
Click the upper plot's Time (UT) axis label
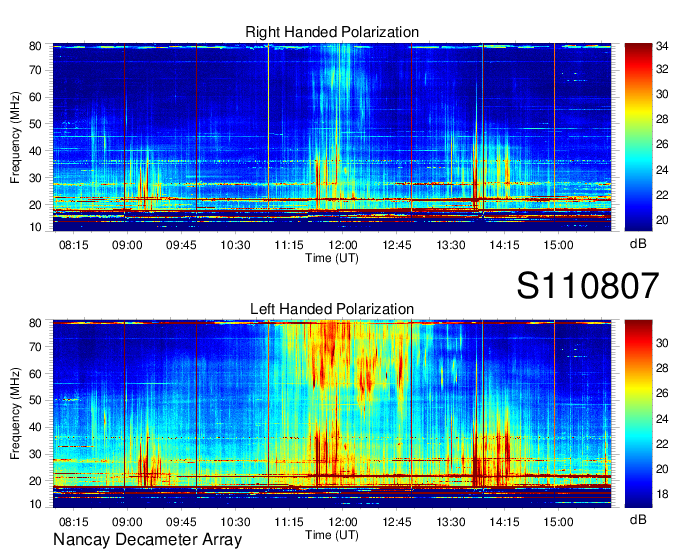coord(332,258)
